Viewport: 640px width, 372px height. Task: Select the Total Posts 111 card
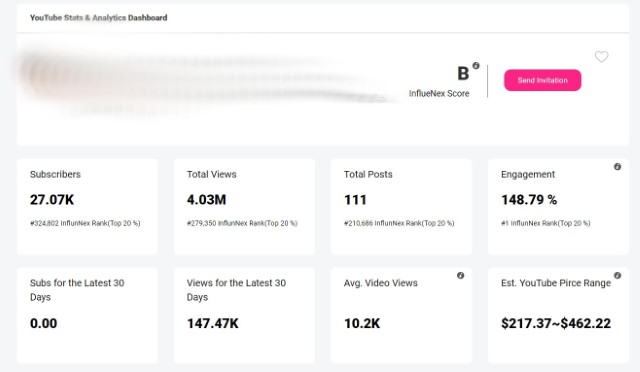point(401,207)
